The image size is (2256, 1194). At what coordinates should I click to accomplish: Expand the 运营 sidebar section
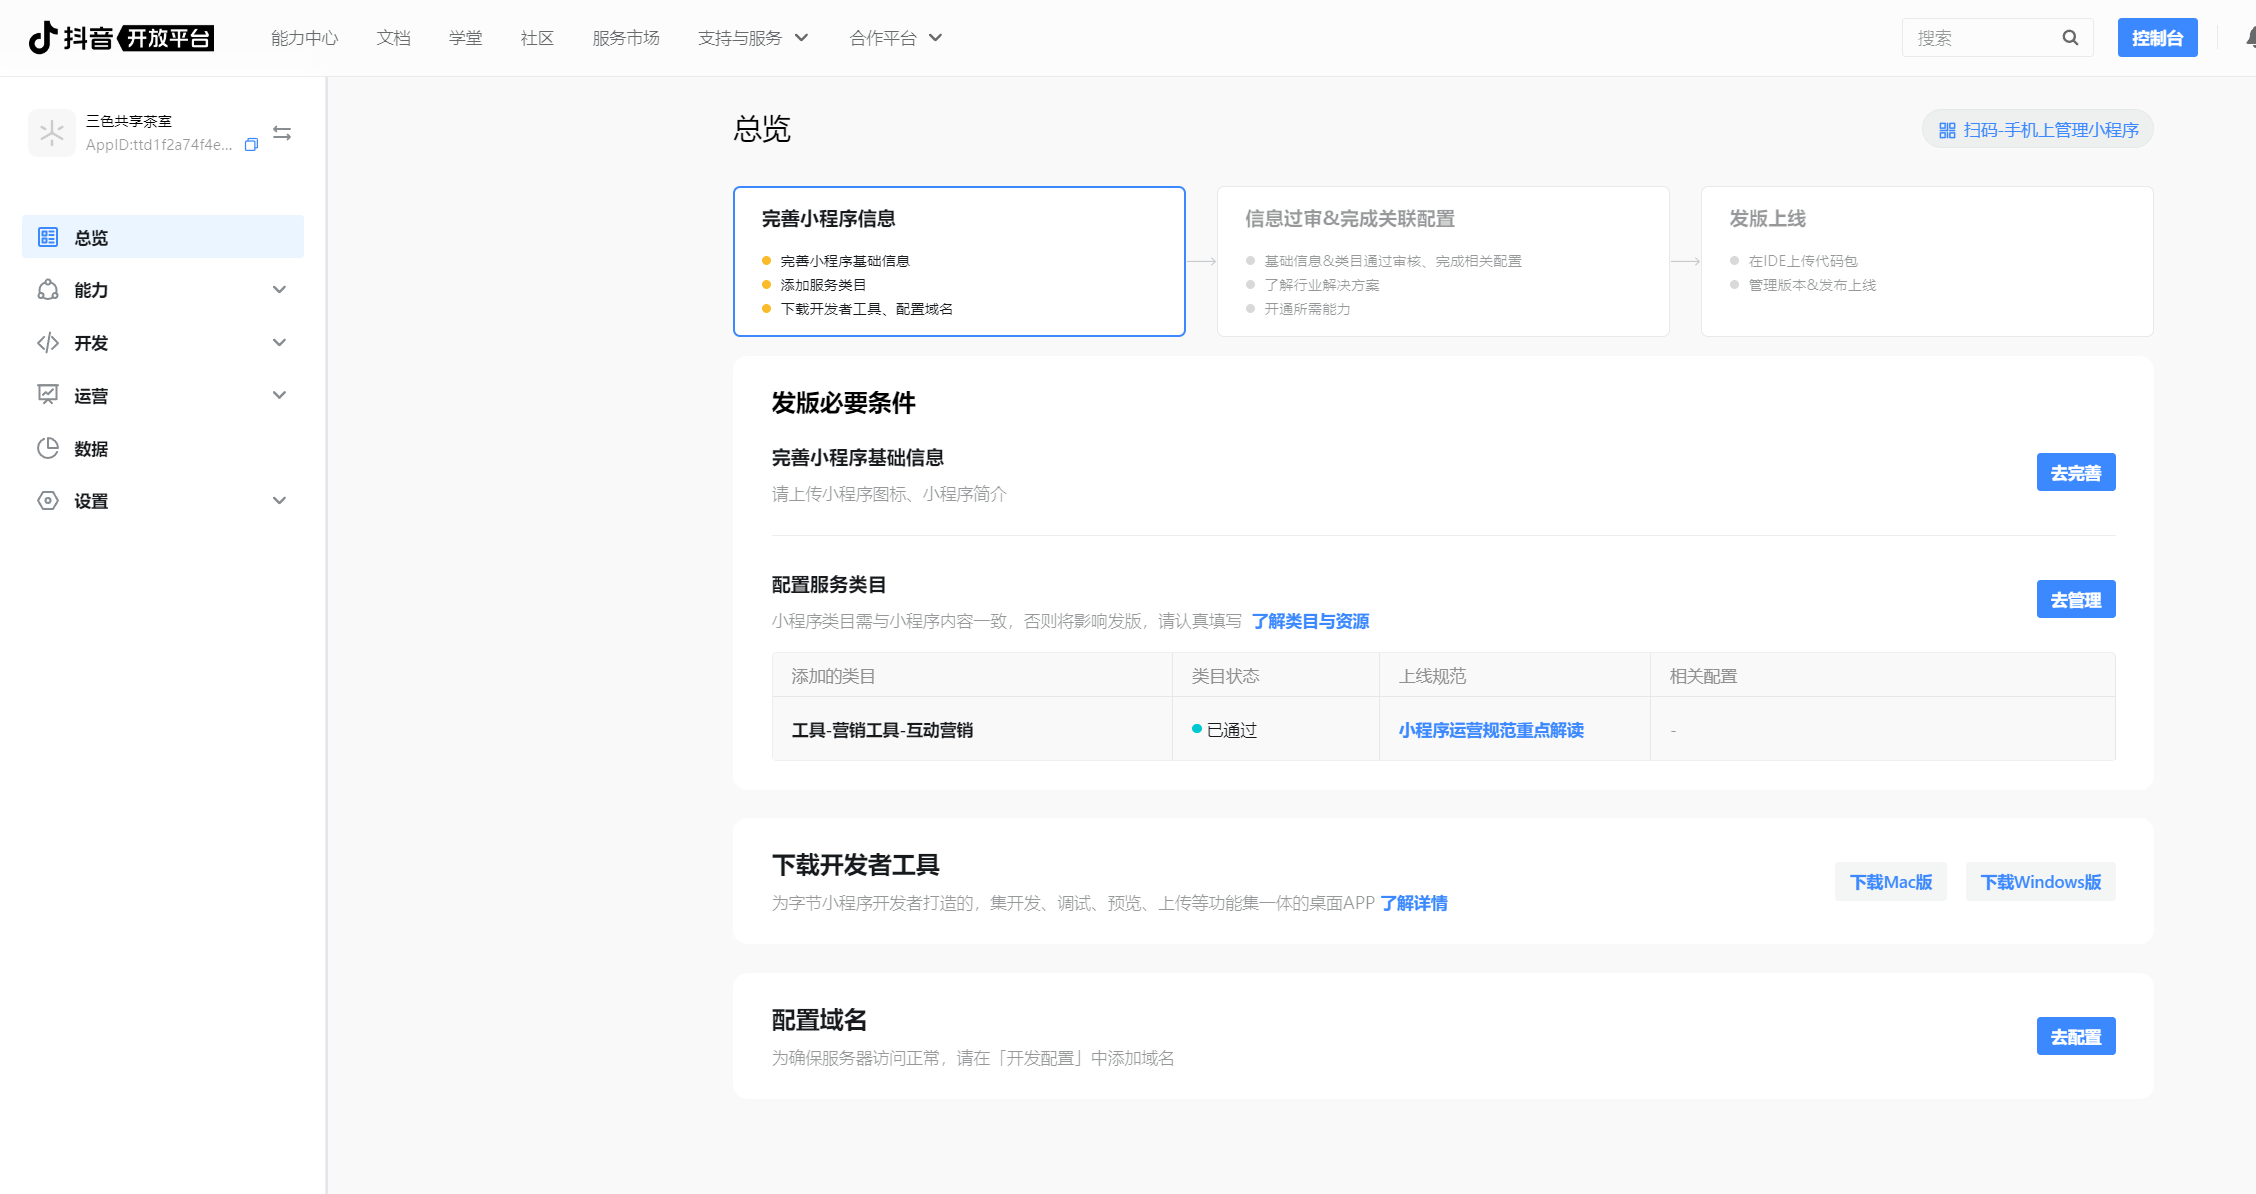pos(163,396)
